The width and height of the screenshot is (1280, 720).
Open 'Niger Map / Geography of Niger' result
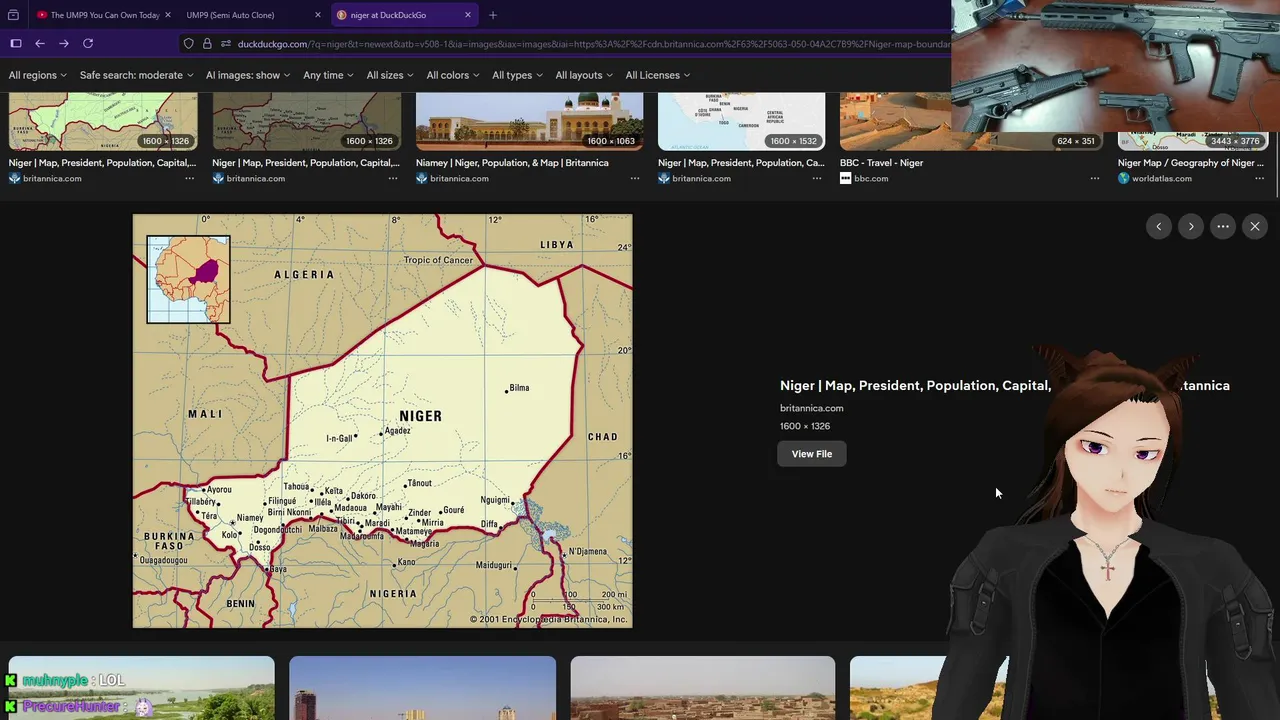point(1191,162)
